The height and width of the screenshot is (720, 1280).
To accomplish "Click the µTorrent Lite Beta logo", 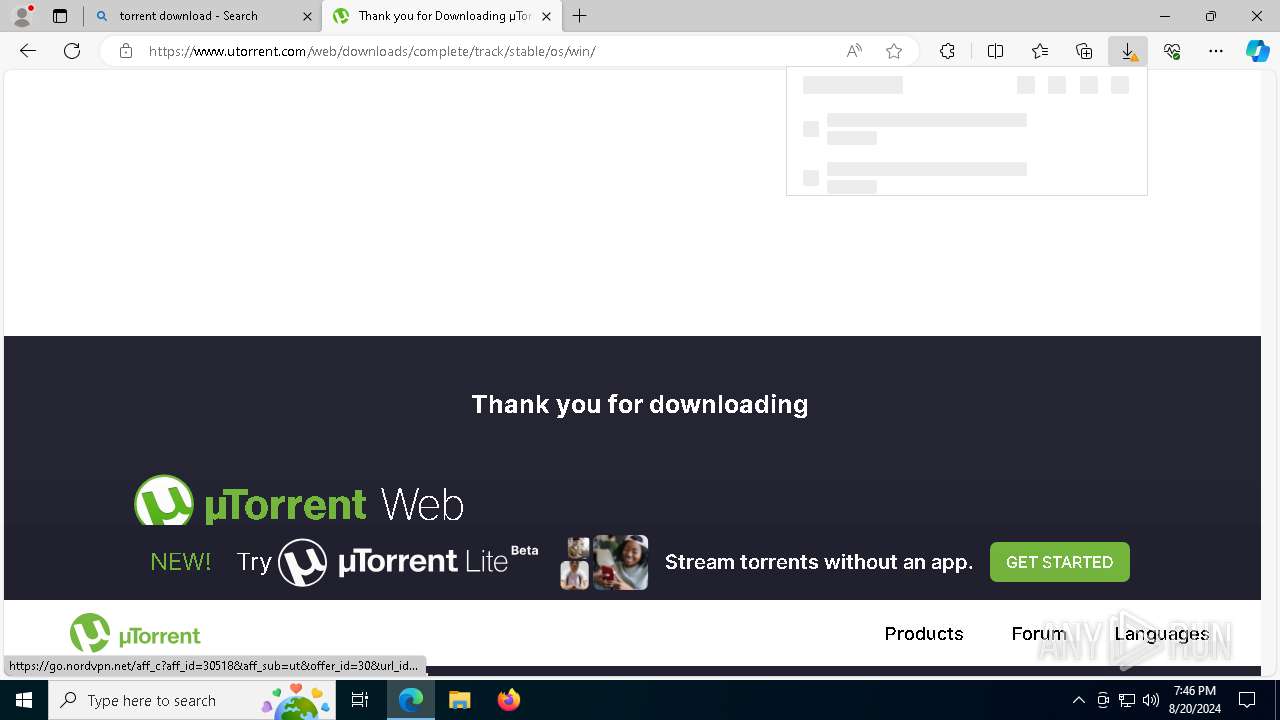I will pyautogui.click(x=408, y=562).
